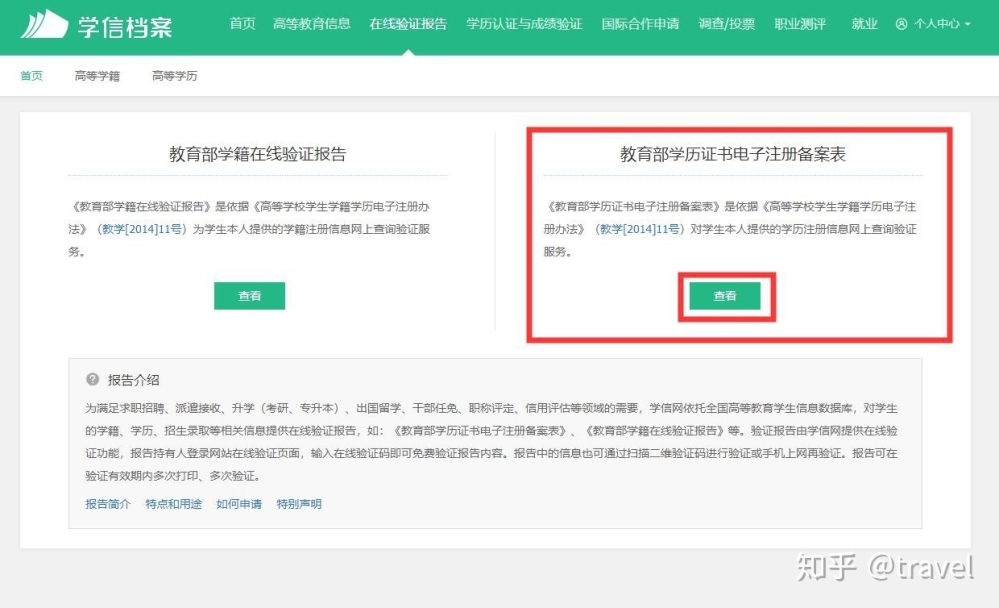Screen dimensions: 999x608
Task: Open the 高等教育信息 menu
Action: click(312, 24)
